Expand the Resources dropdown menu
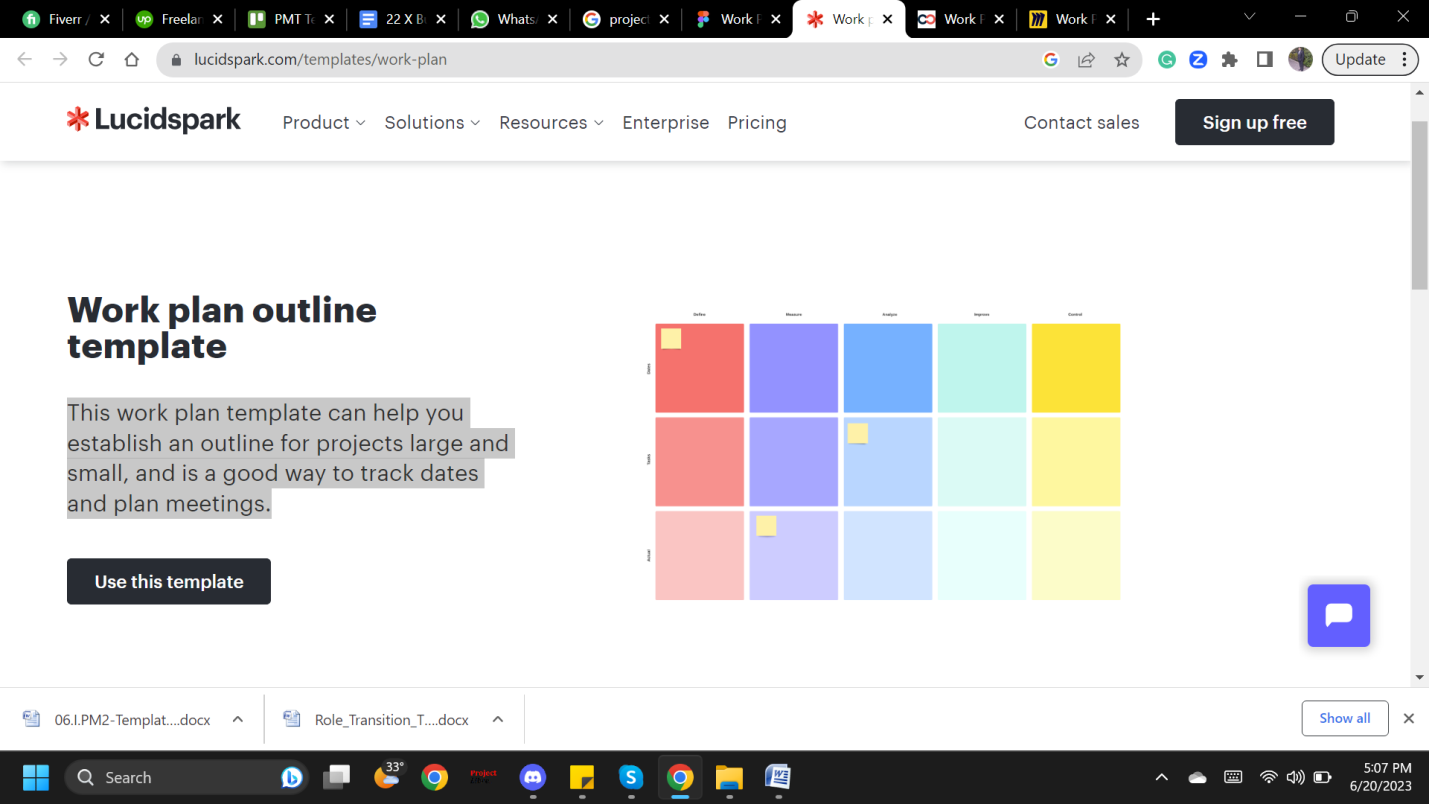Screen dimensions: 1429x804 click(551, 123)
